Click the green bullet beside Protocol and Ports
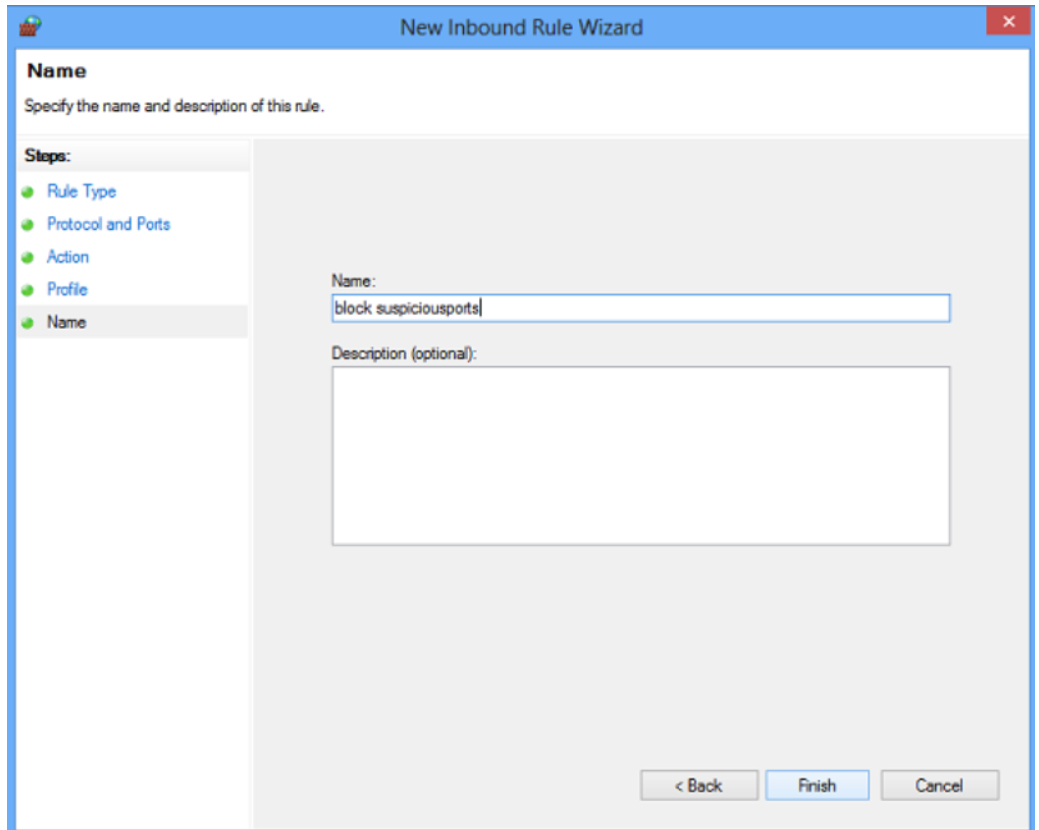 (x=27, y=225)
